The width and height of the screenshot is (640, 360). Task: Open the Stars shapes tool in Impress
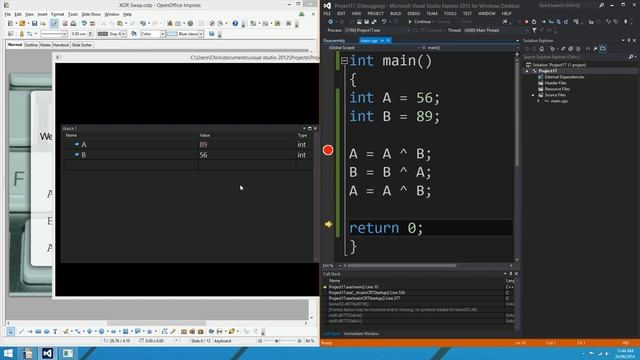[x=149, y=331]
